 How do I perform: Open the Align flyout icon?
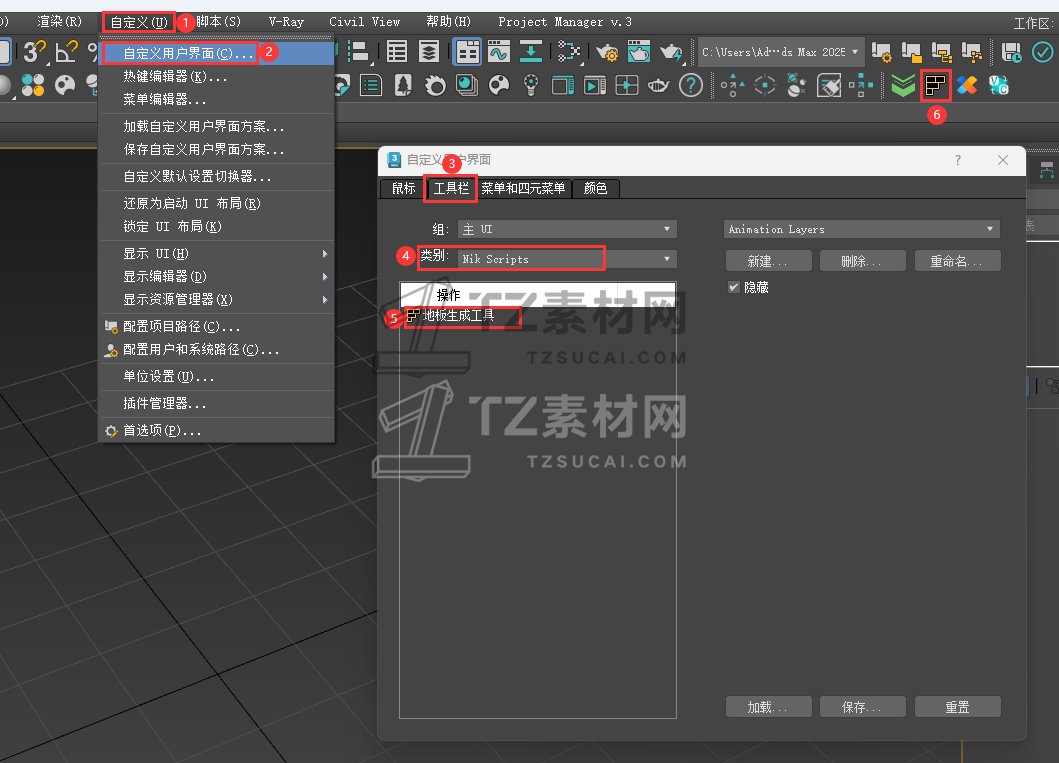[359, 52]
